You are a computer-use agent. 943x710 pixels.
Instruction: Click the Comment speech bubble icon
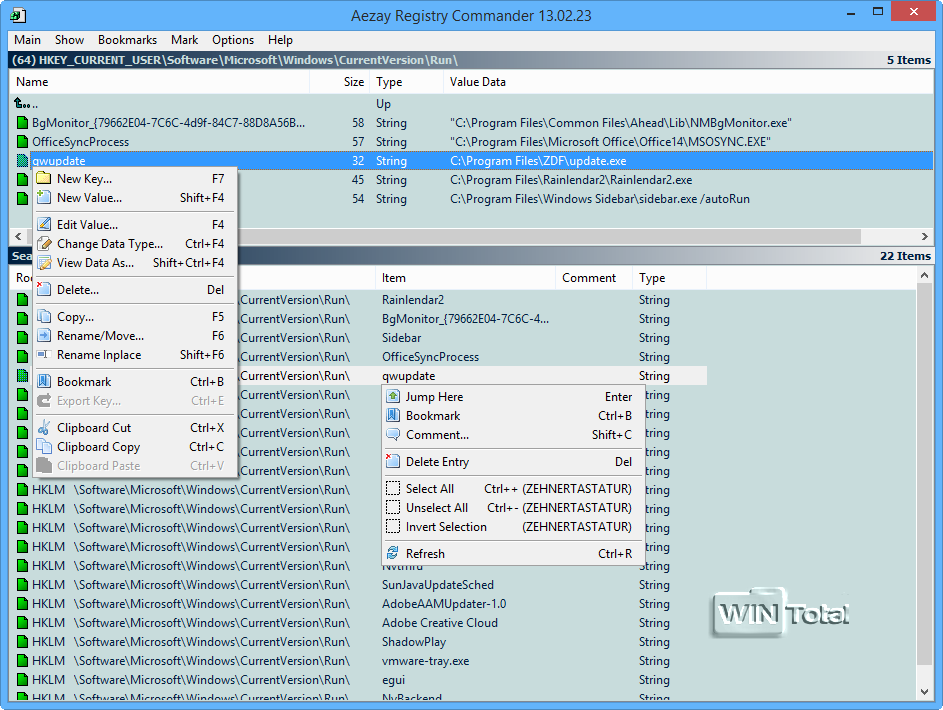[x=393, y=435]
